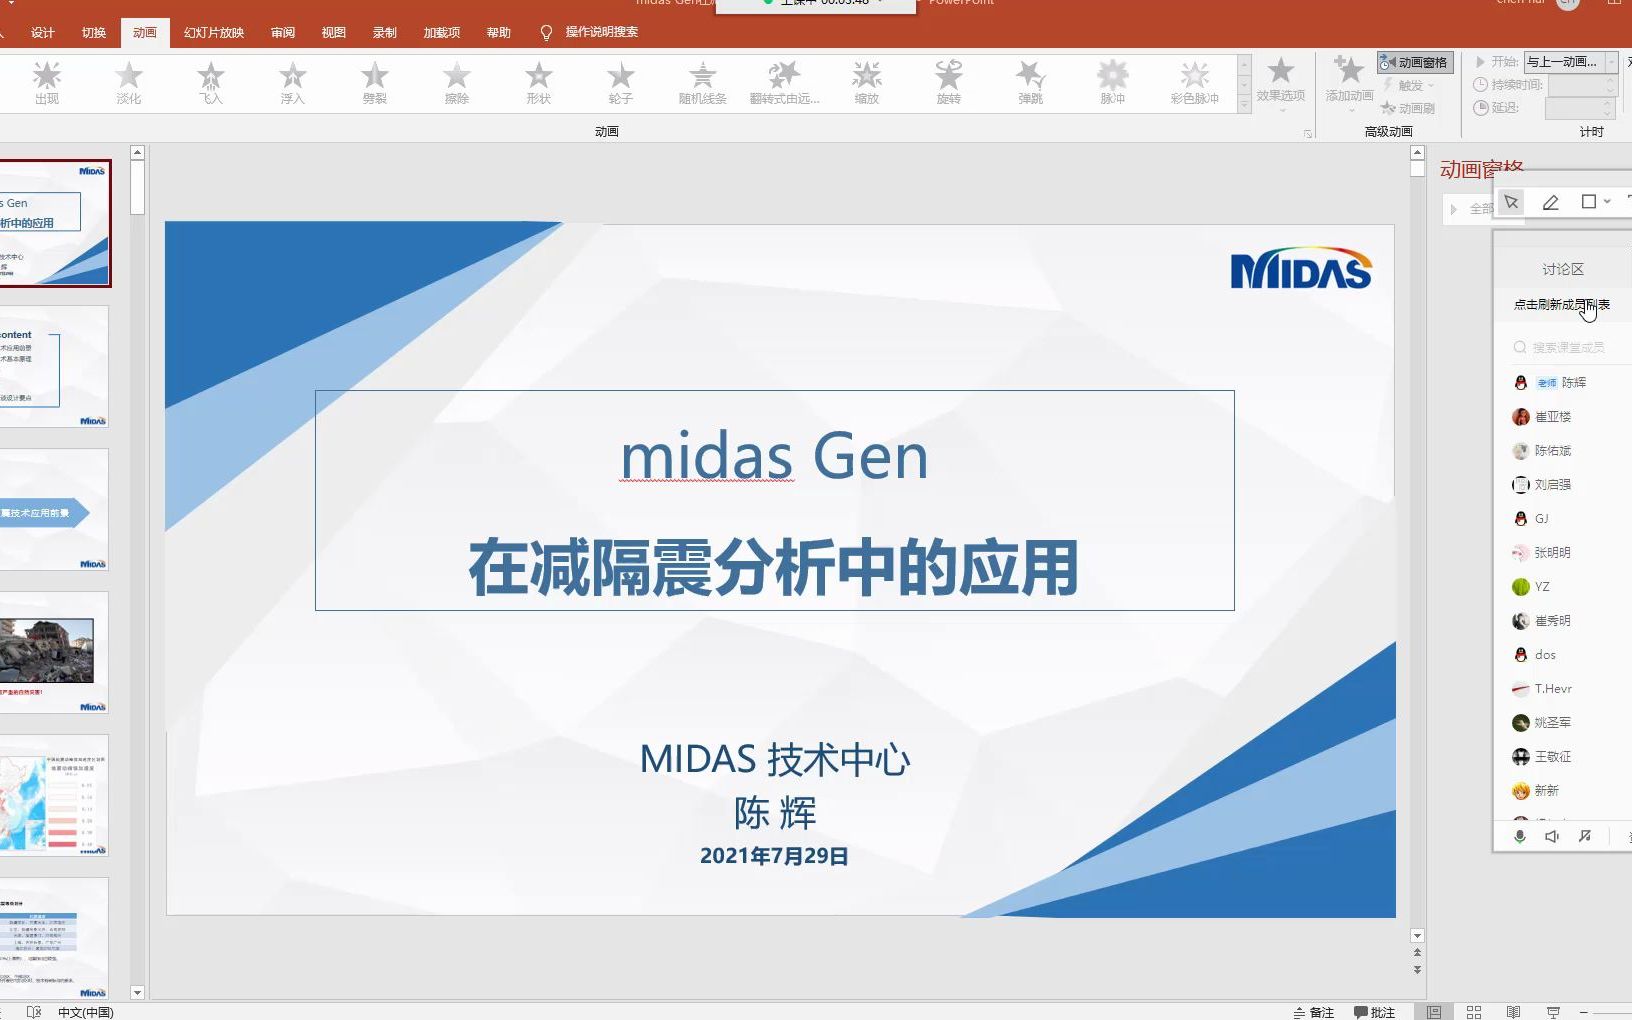Select the 轮子 wheel animation
This screenshot has width=1632, height=1020.
(619, 82)
